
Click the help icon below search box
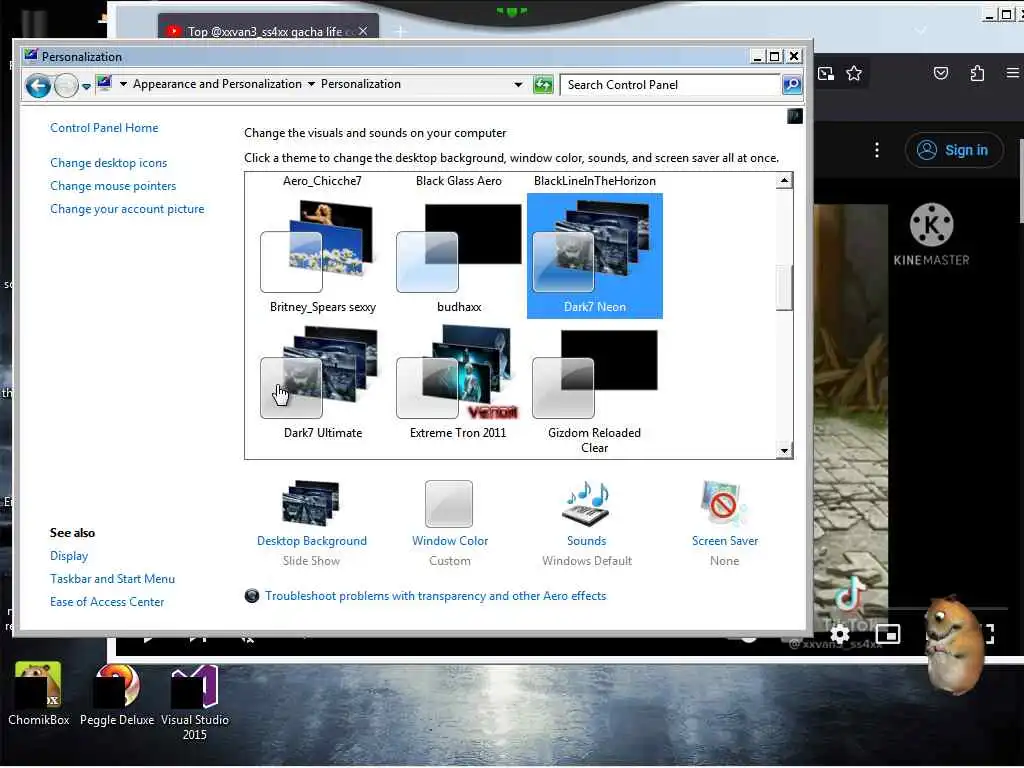pos(795,116)
